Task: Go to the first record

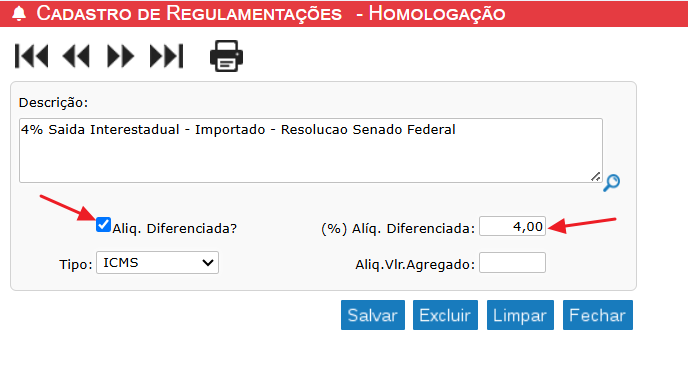Action: tap(32, 56)
